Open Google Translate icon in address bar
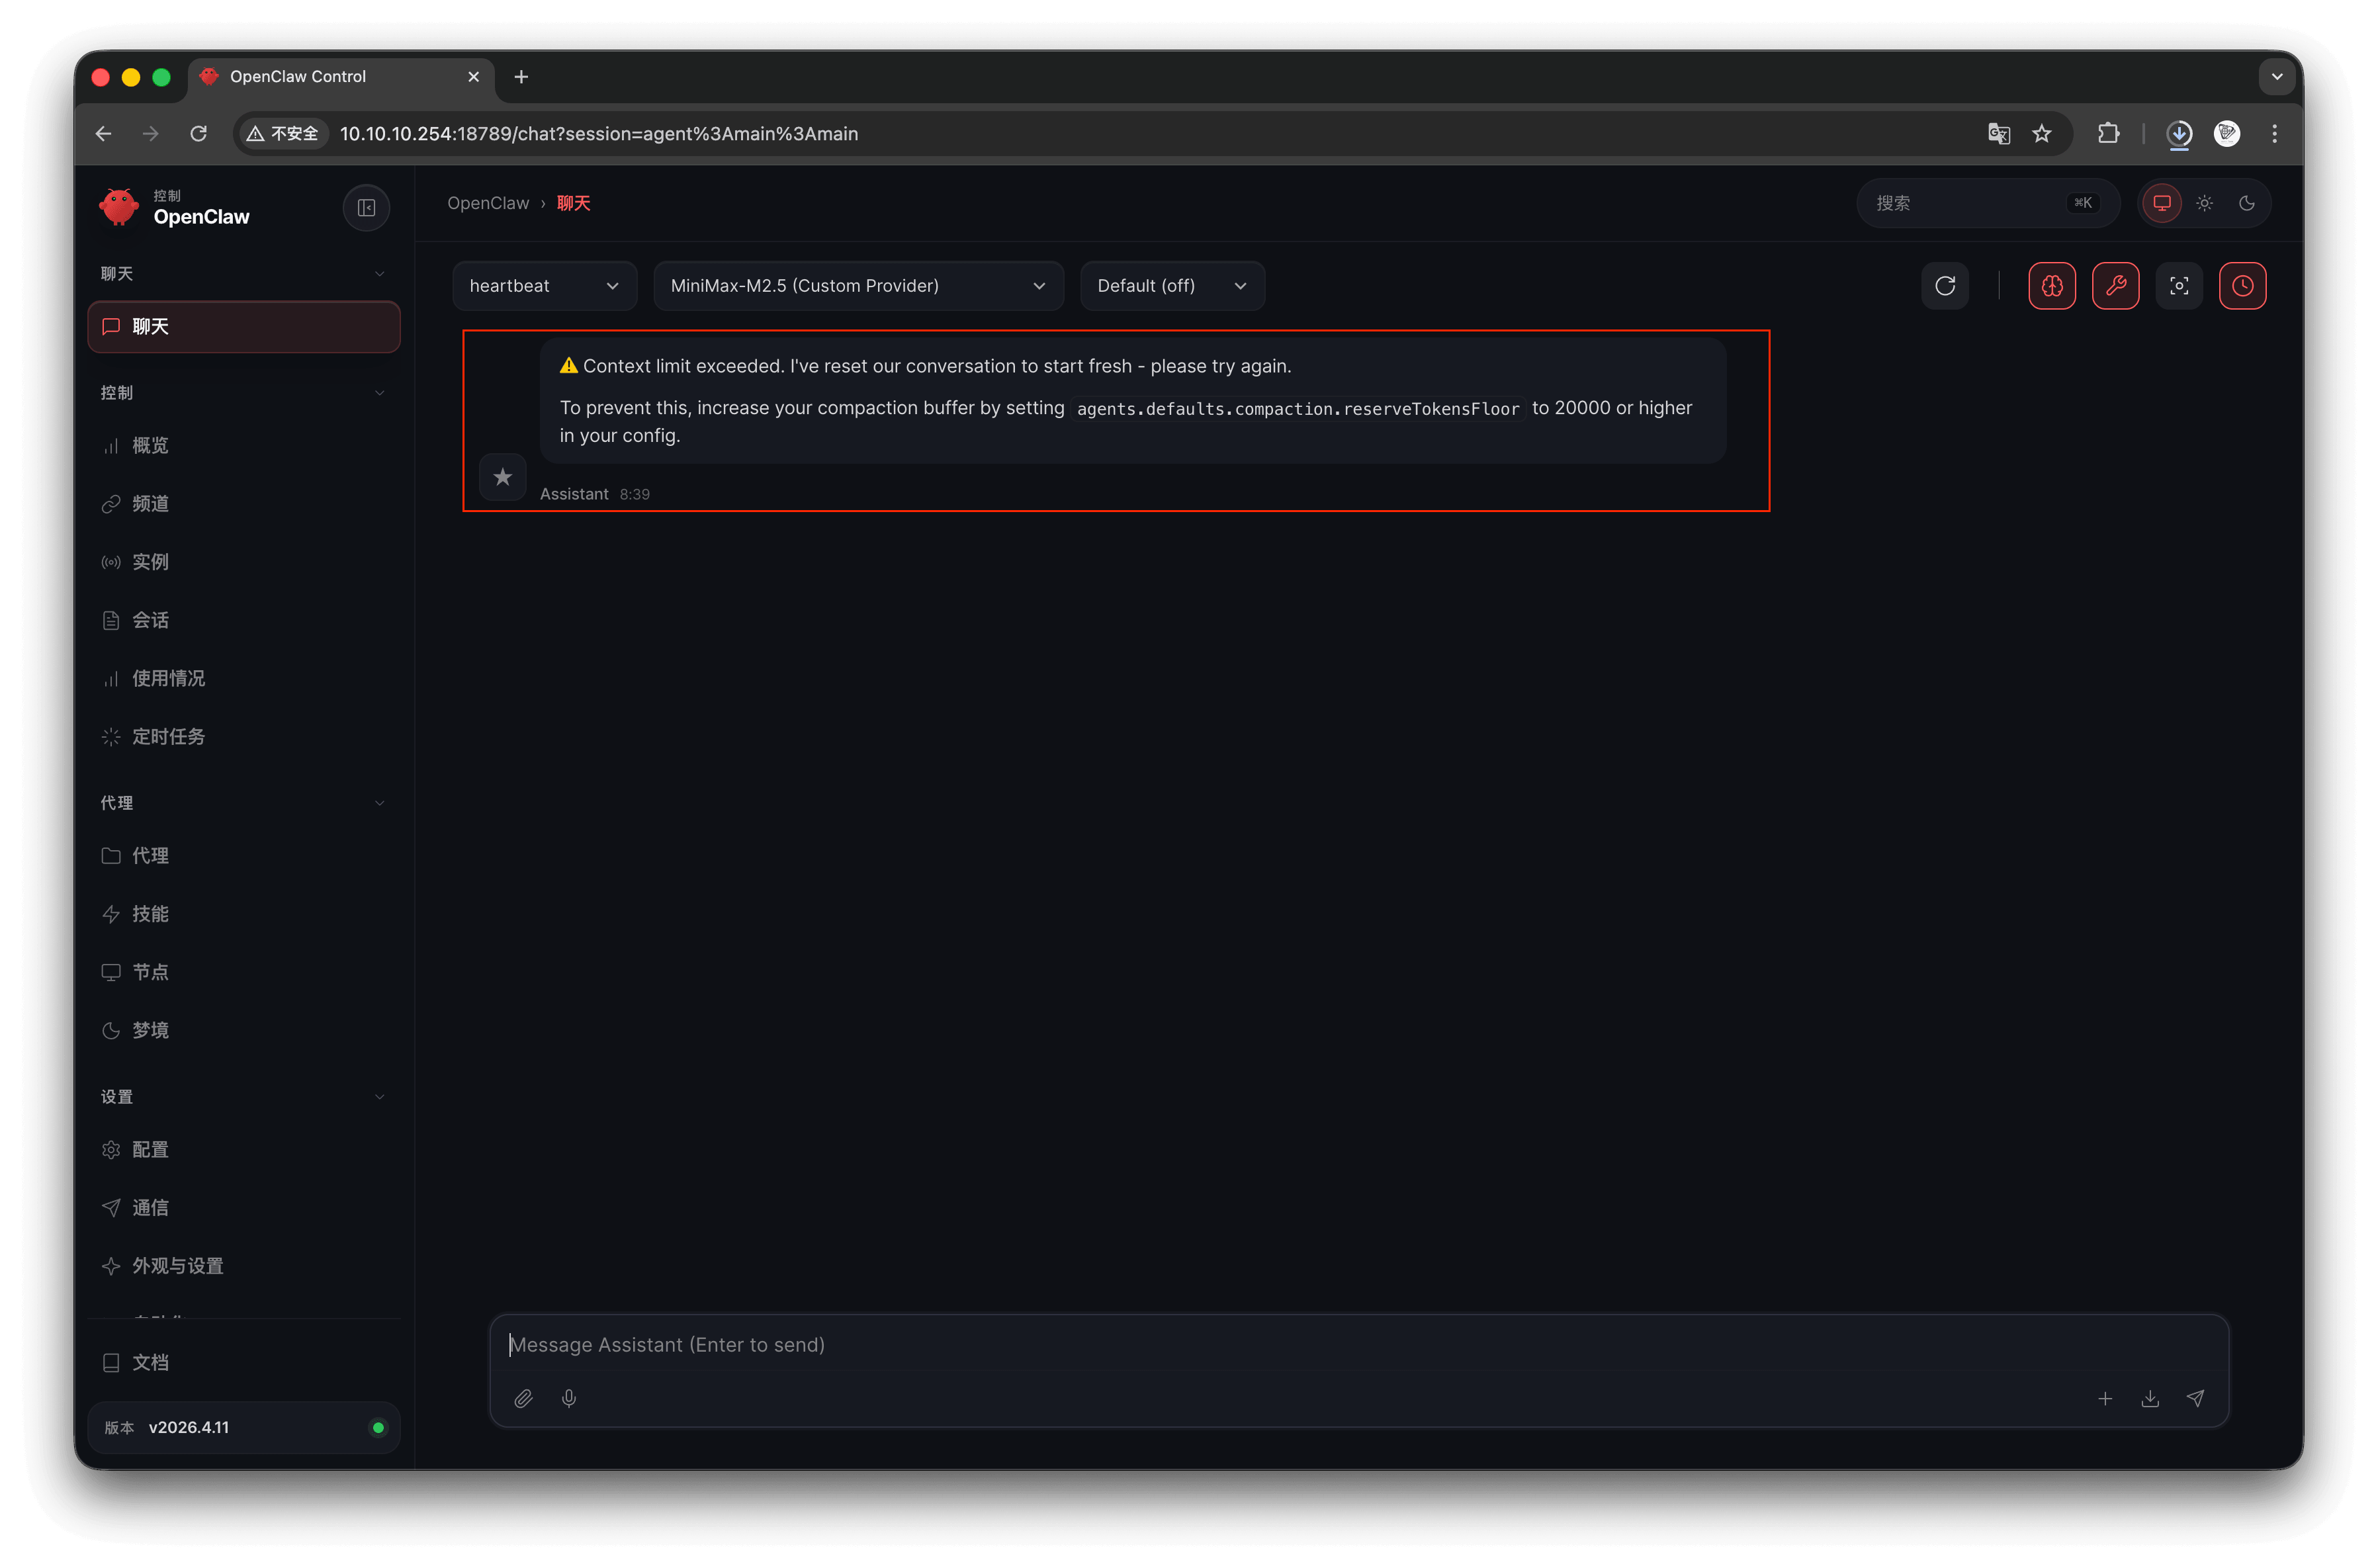This screenshot has width=2378, height=1568. (1998, 134)
